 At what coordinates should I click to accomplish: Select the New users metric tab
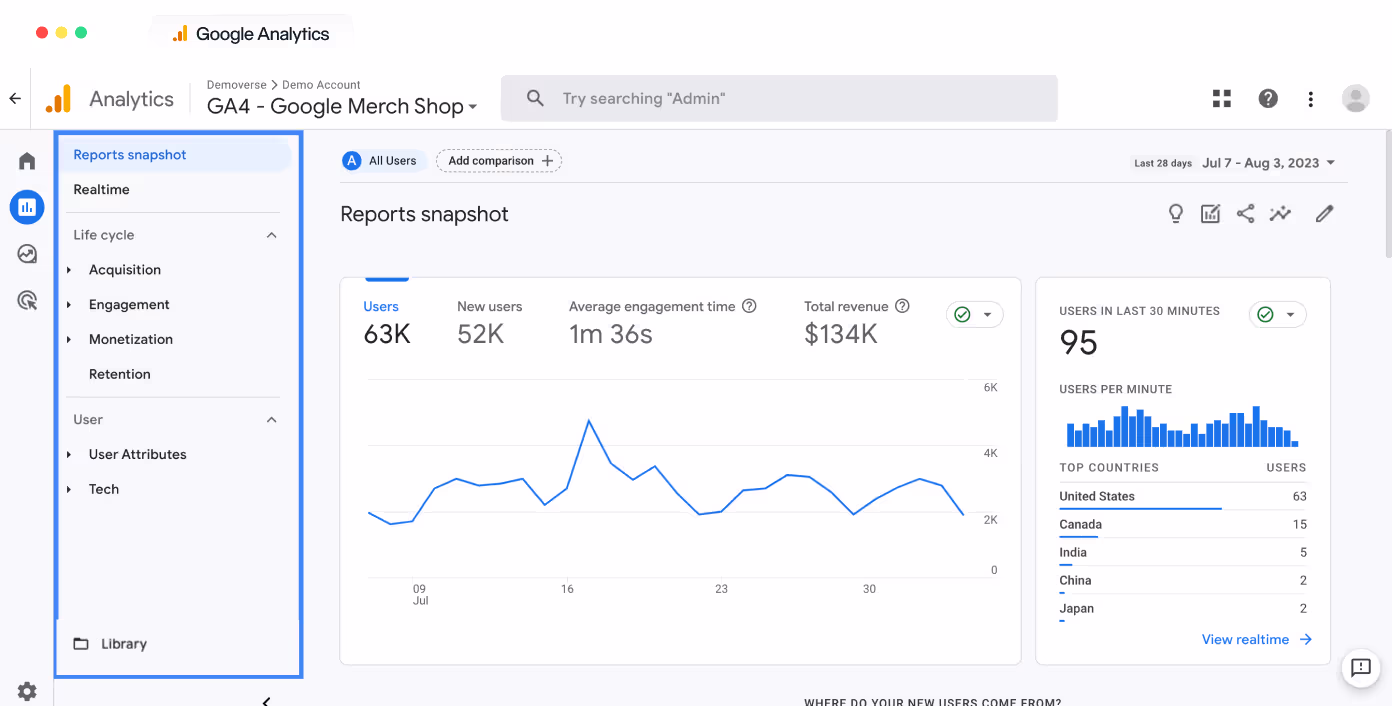[489, 322]
